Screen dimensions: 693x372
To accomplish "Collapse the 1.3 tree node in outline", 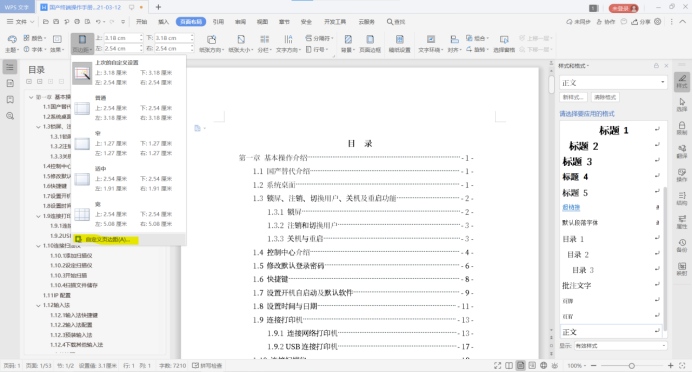I will (x=38, y=127).
